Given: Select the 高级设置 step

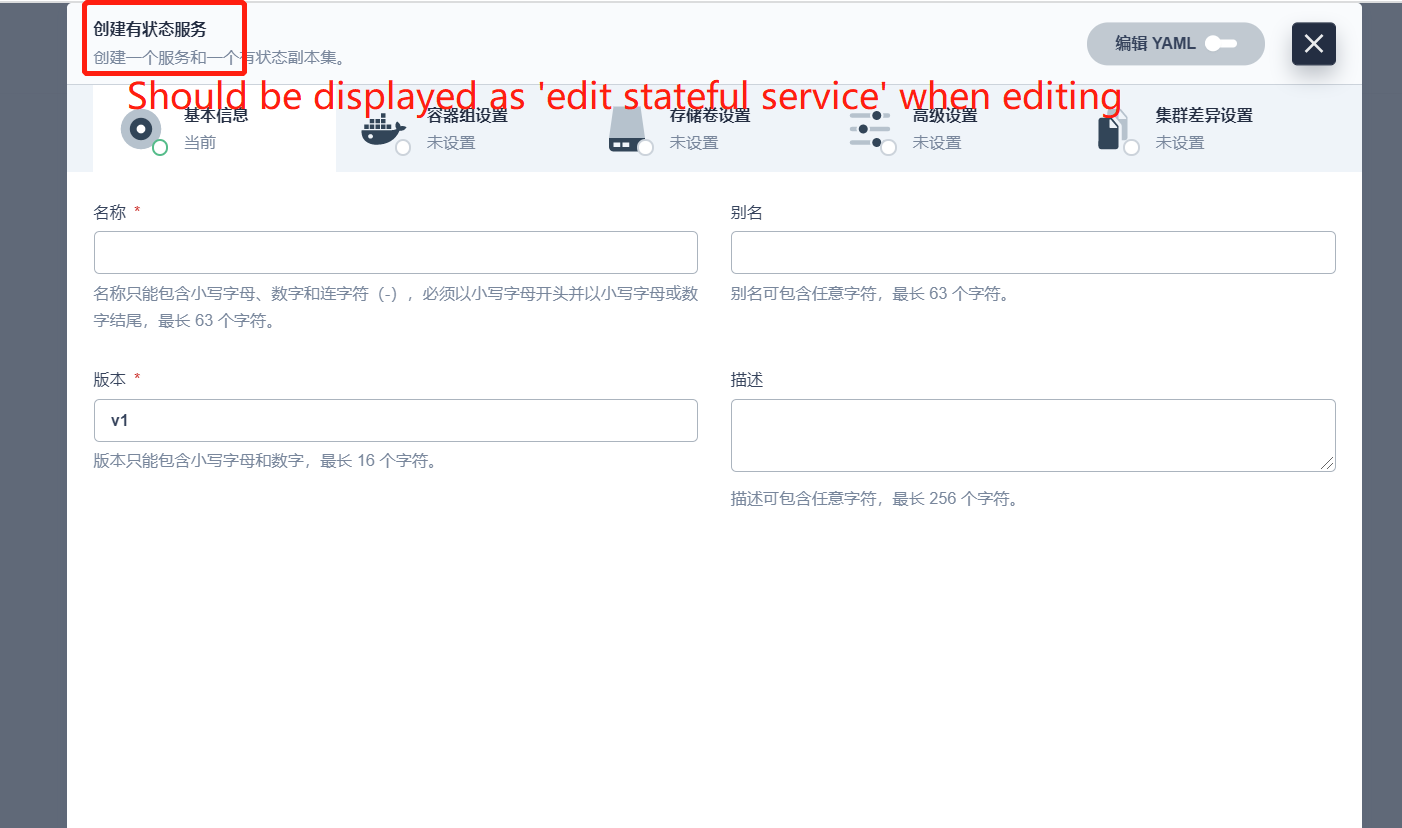Looking at the screenshot, I should [x=943, y=129].
